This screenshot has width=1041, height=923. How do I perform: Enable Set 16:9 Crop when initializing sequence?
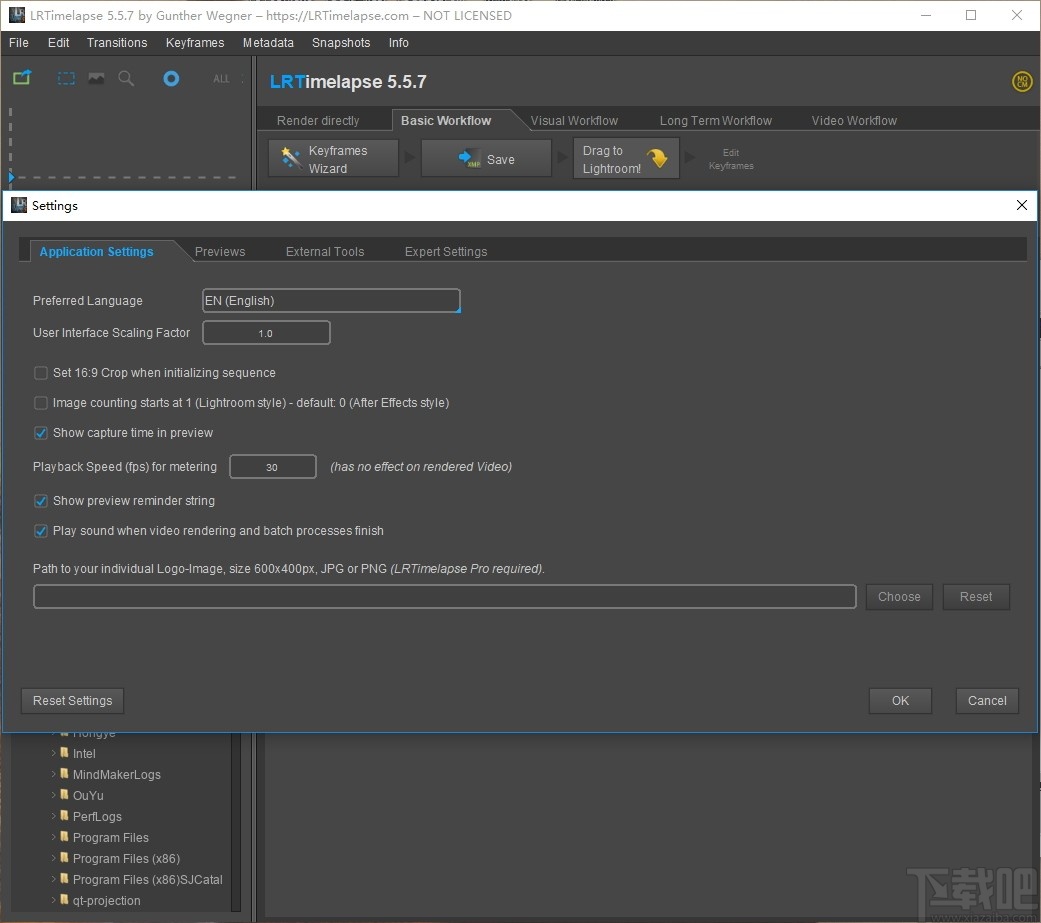point(40,373)
